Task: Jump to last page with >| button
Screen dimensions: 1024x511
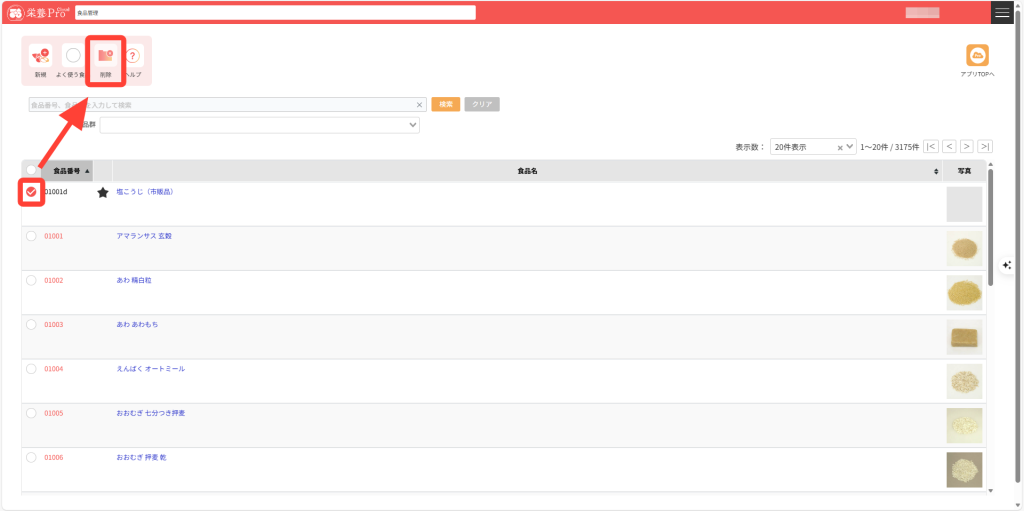Action: click(985, 146)
